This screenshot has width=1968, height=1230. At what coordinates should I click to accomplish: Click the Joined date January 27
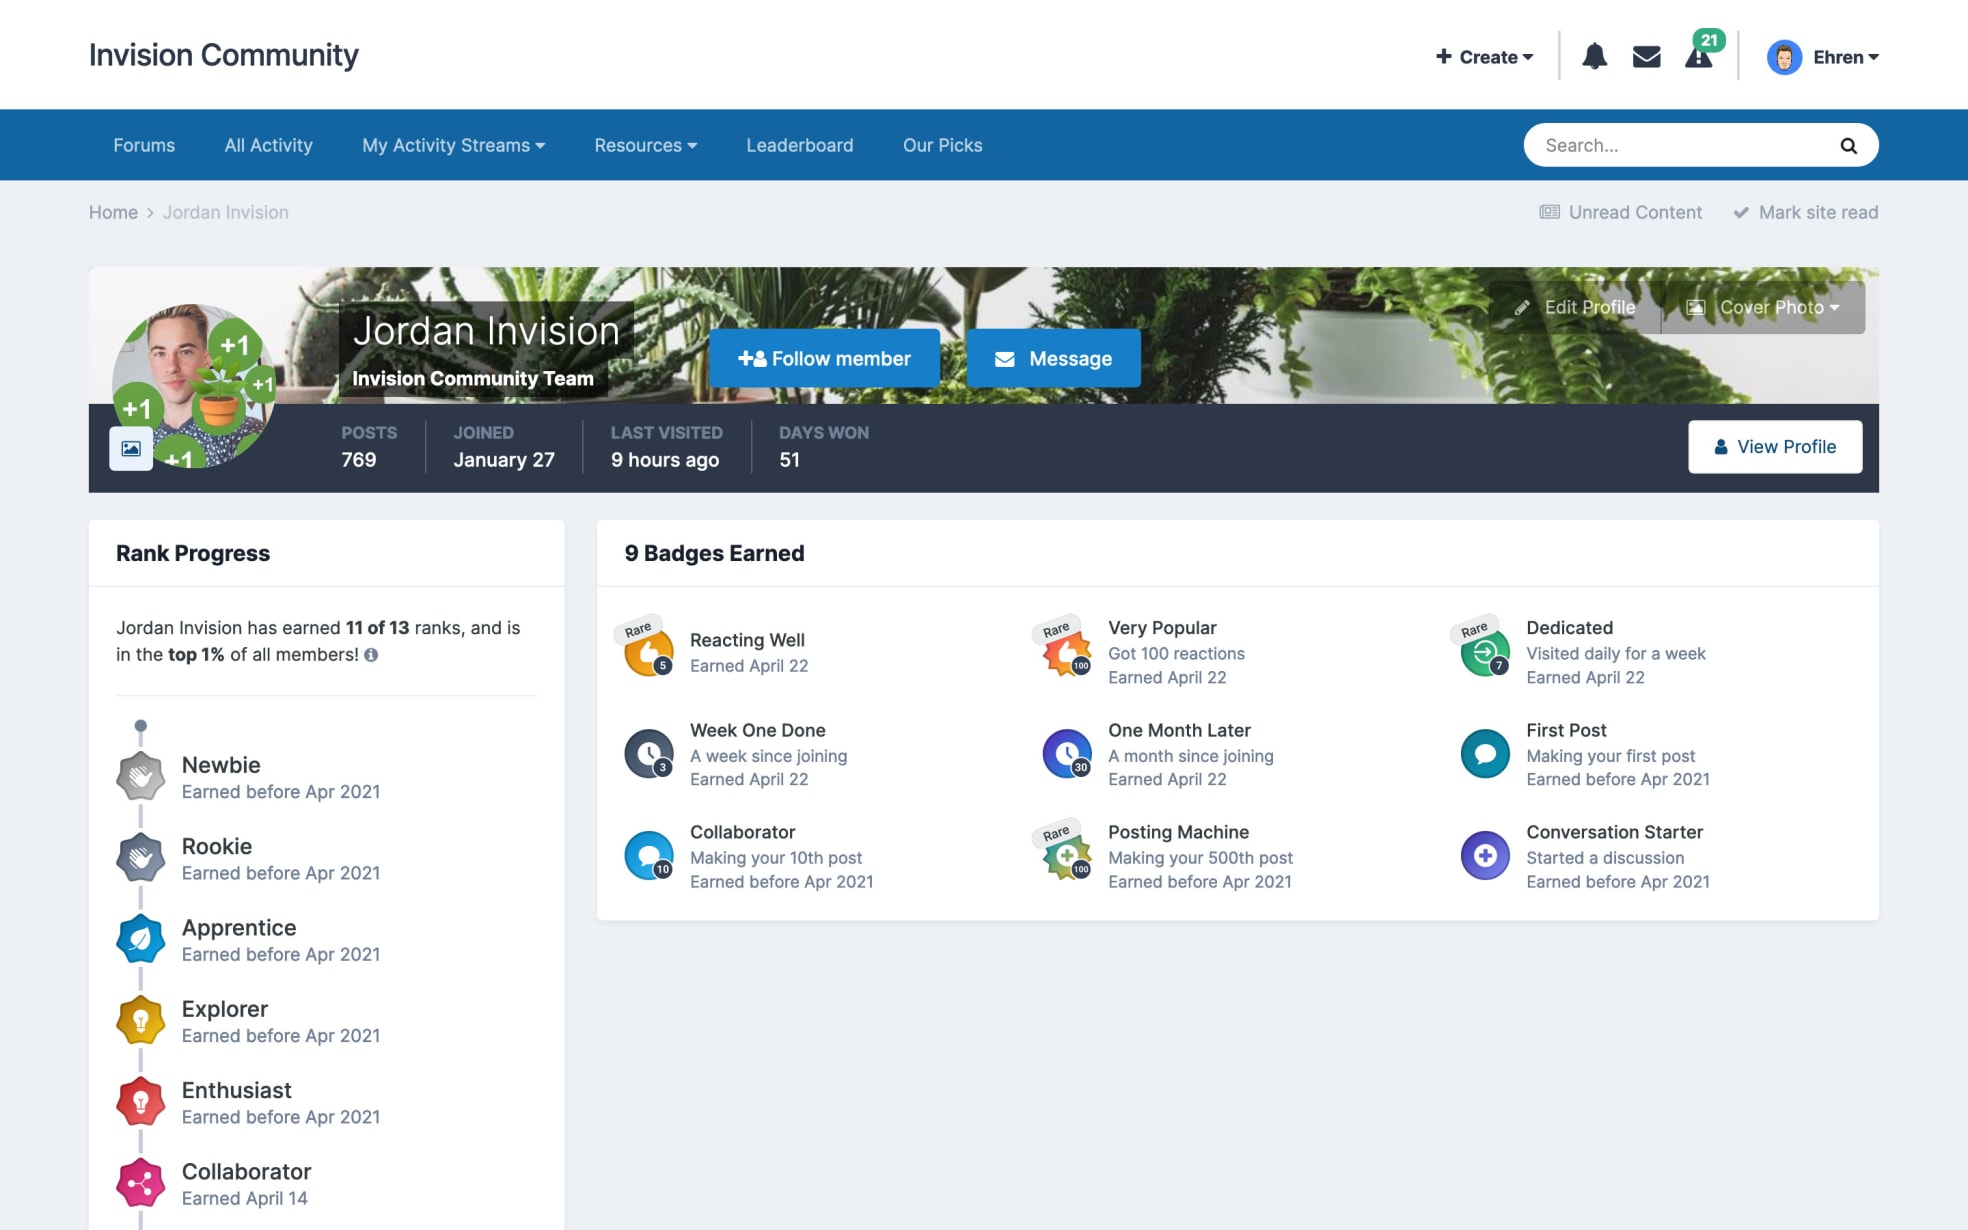click(504, 460)
